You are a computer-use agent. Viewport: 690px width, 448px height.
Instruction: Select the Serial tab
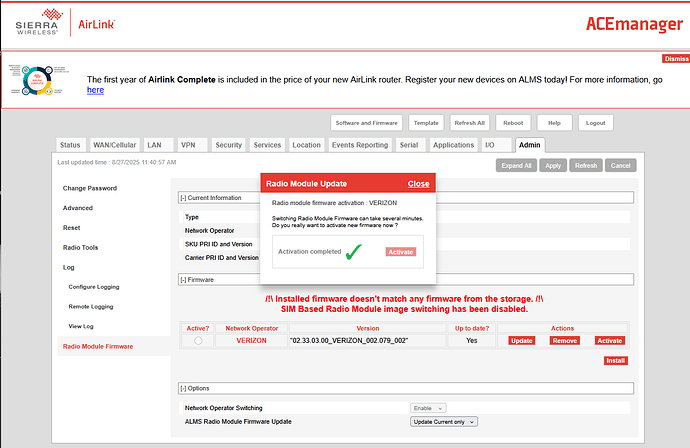coord(409,145)
